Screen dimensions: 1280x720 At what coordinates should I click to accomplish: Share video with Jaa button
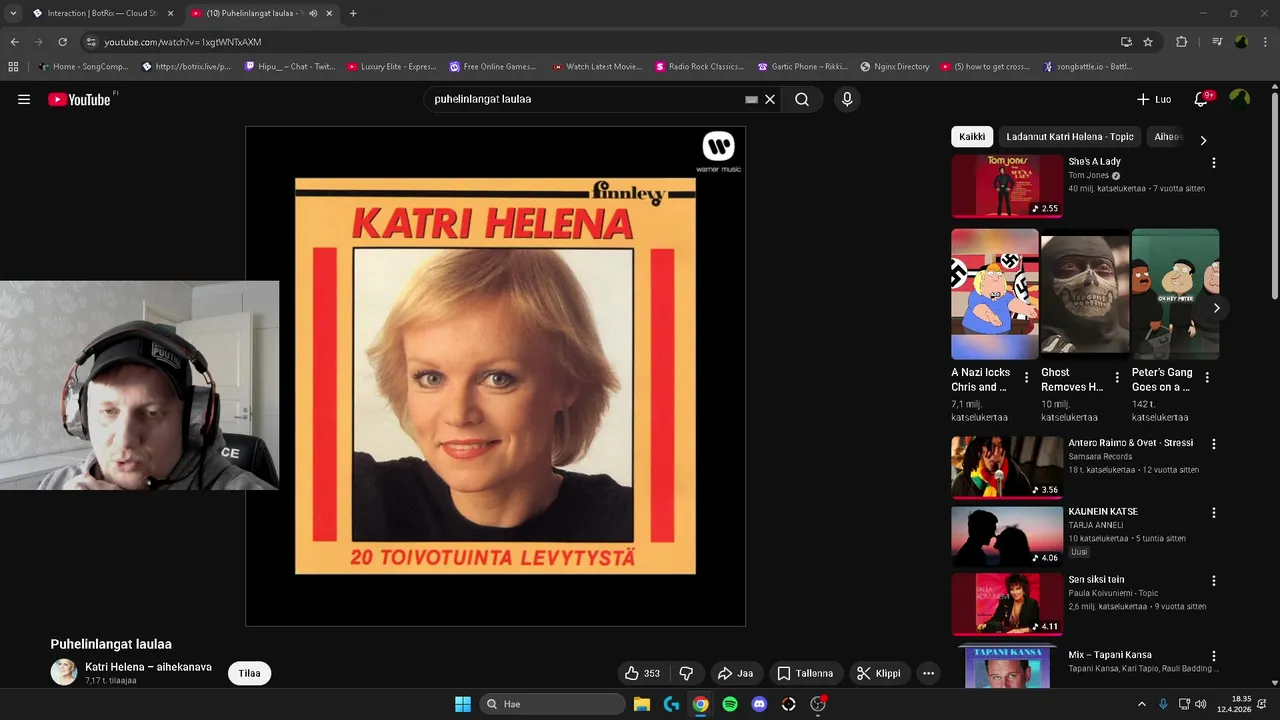click(x=735, y=673)
